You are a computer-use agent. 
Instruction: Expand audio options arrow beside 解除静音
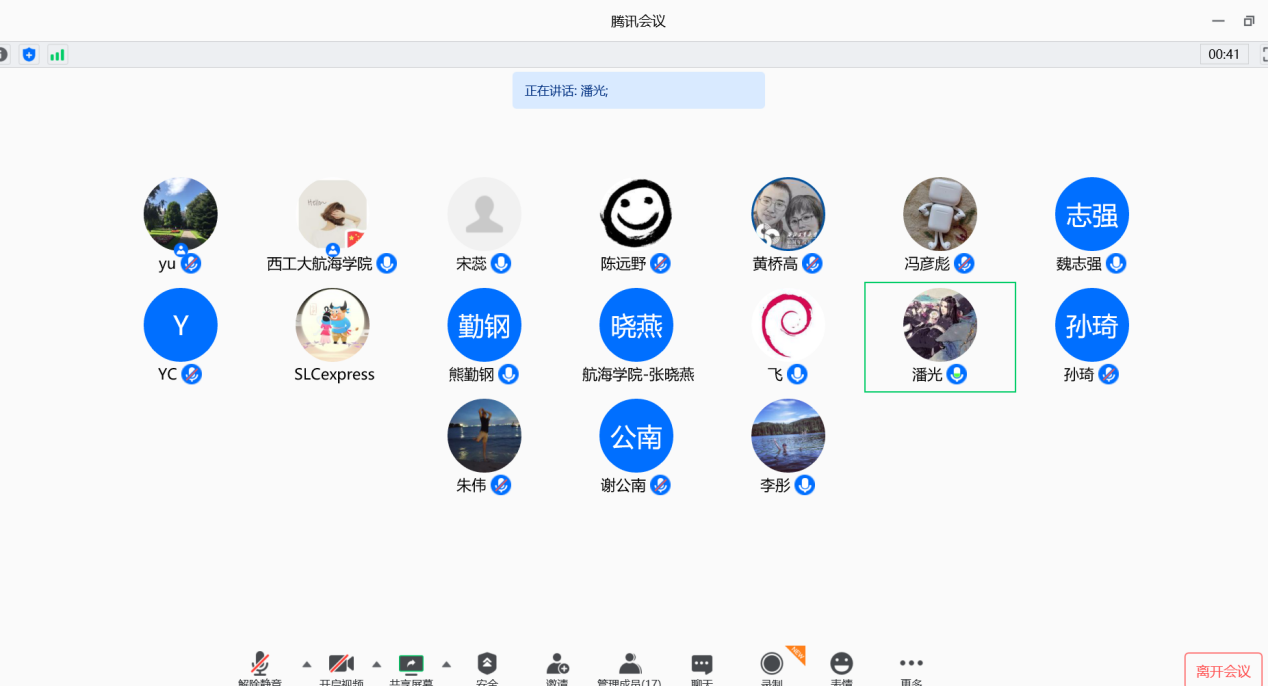tap(307, 664)
